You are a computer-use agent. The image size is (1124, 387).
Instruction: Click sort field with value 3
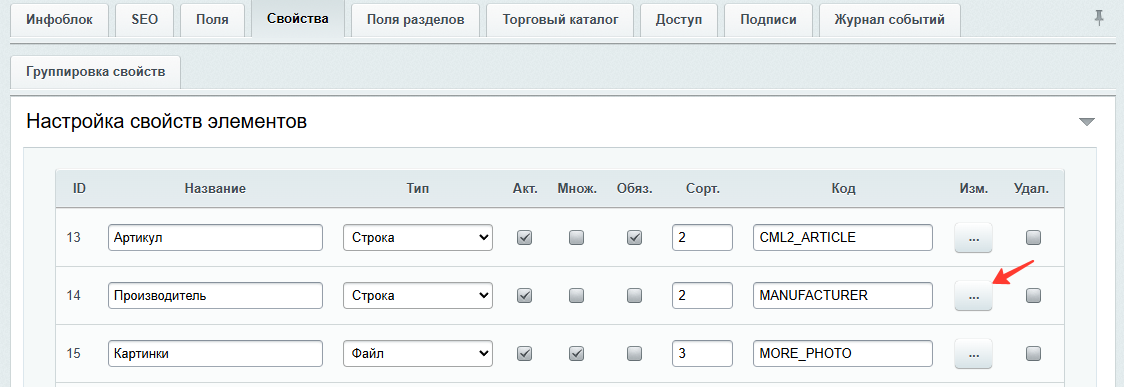point(702,353)
